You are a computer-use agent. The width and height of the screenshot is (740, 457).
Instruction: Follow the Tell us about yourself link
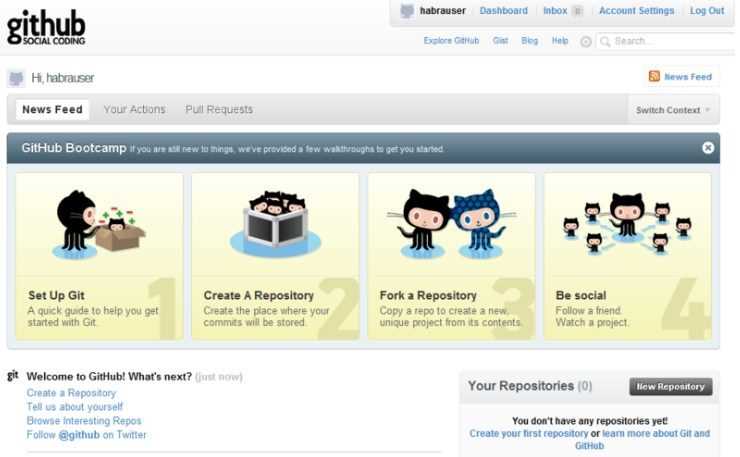click(75, 407)
